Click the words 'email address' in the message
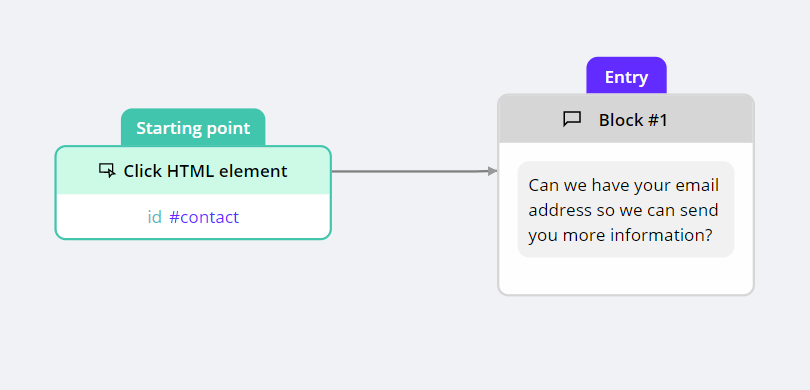This screenshot has width=810, height=390. pyautogui.click(x=624, y=198)
